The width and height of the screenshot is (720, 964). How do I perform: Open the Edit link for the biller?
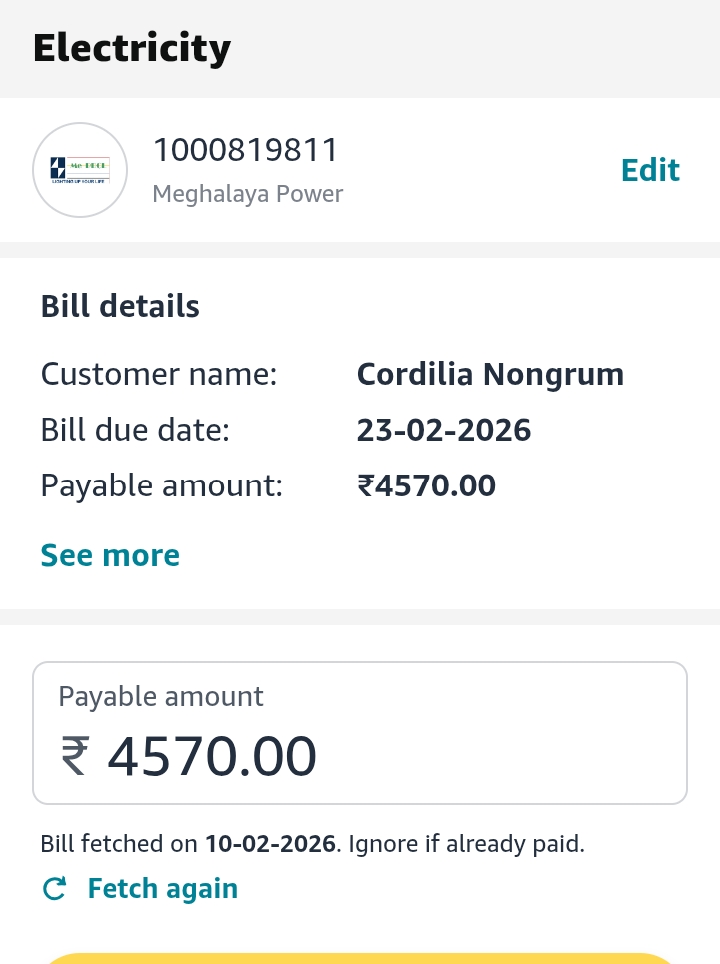click(x=650, y=170)
